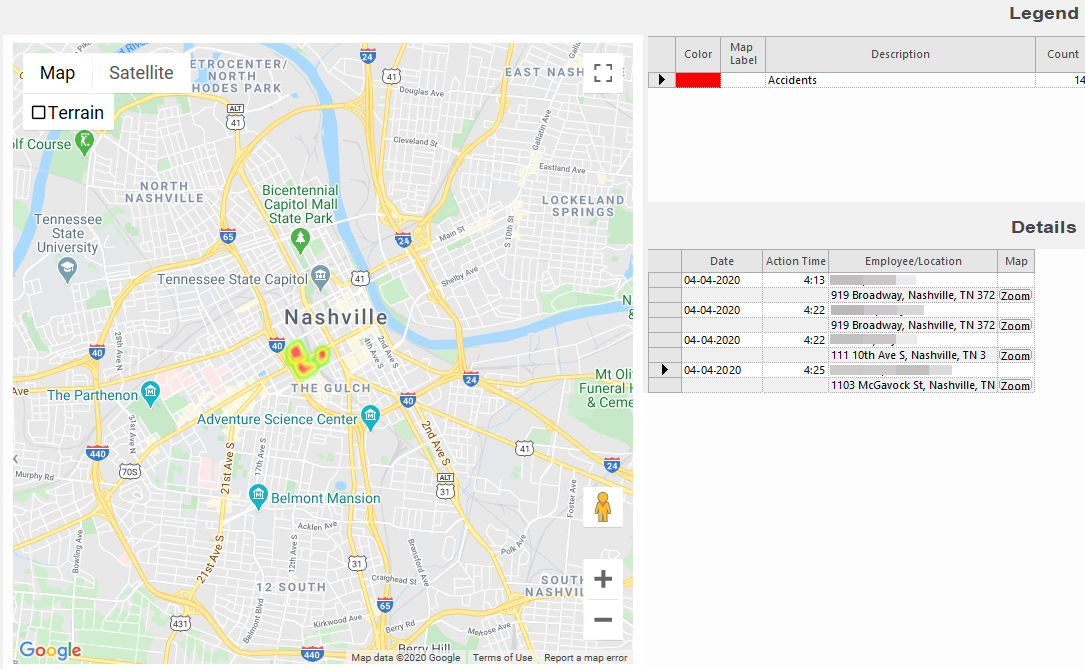Click the Google logo on the map
1085x669 pixels.
pos(49,651)
